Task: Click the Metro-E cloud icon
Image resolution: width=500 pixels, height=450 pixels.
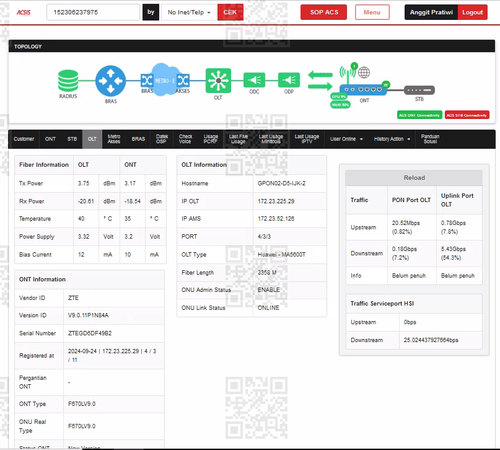Action: point(164,80)
